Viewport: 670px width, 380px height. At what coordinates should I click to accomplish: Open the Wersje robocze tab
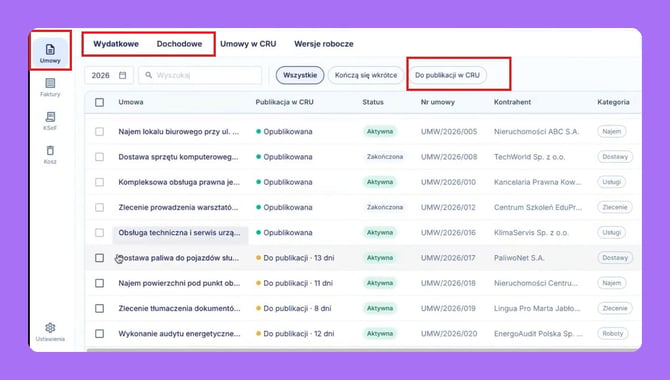pos(323,44)
